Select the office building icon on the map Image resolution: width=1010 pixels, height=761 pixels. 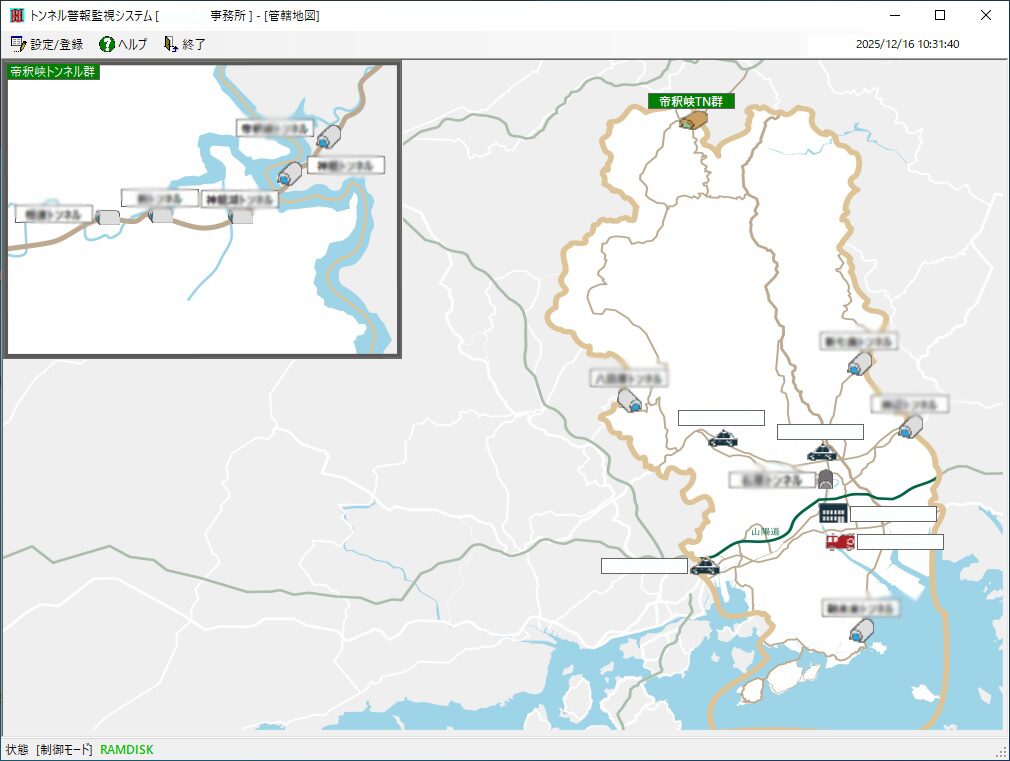click(832, 513)
